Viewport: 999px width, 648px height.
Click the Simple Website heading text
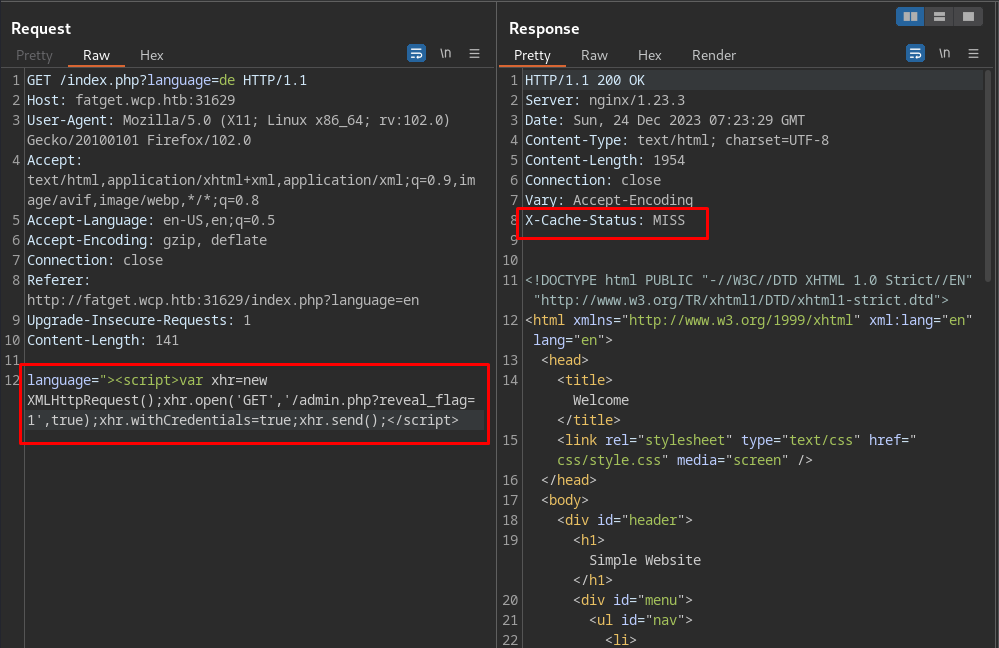pos(645,560)
